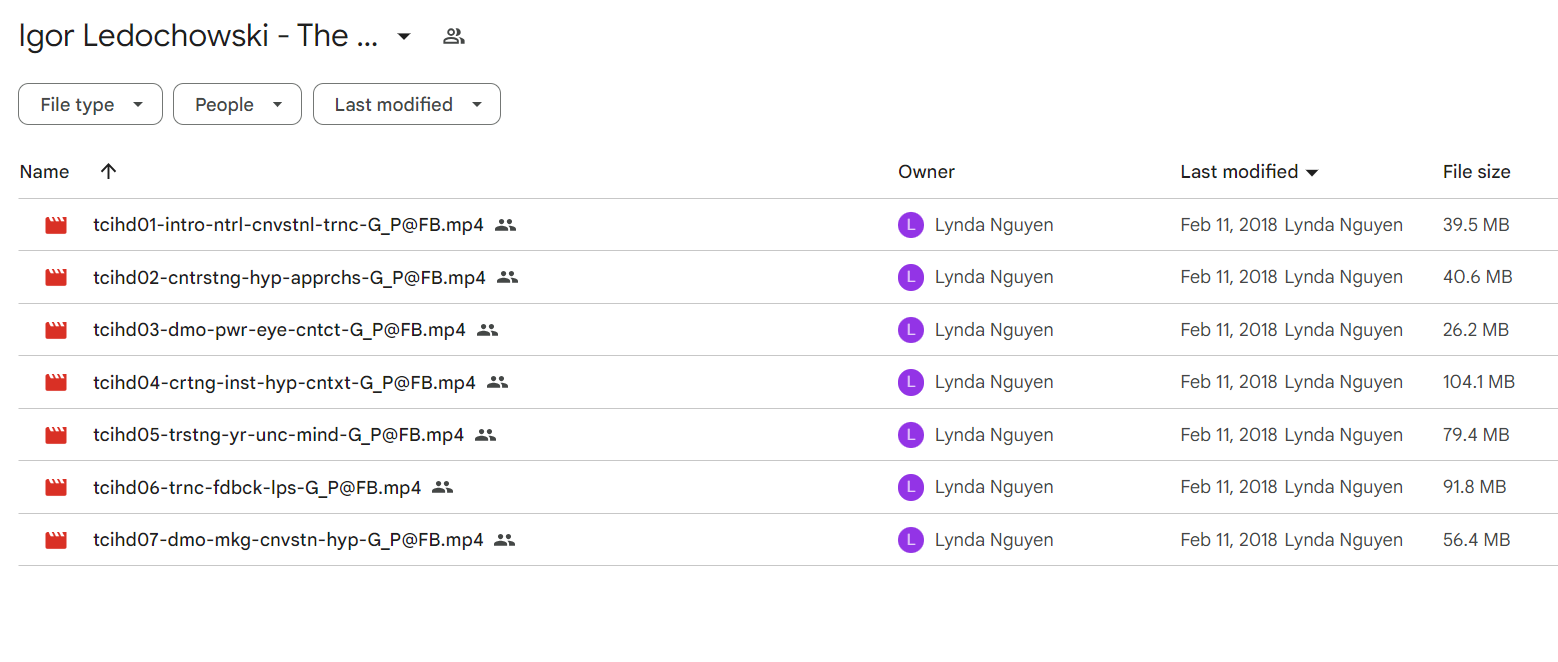Open the Last modified column dropdown arrow
1558x662 pixels.
(x=1312, y=173)
